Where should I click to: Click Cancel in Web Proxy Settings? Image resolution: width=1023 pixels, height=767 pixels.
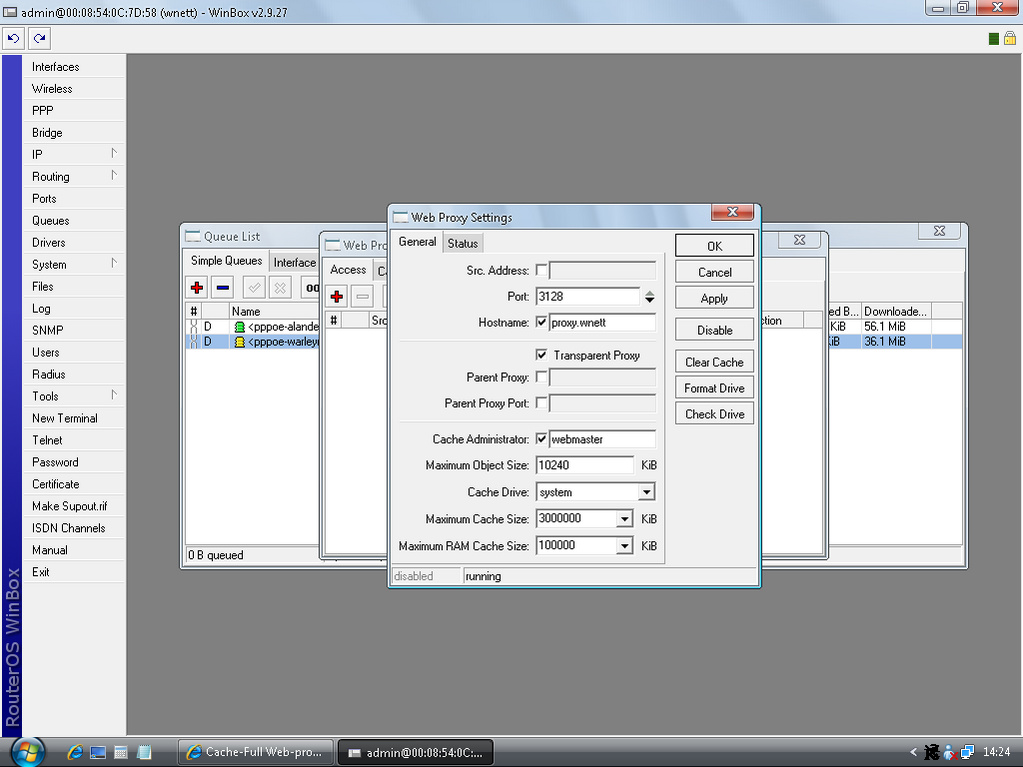tap(714, 272)
